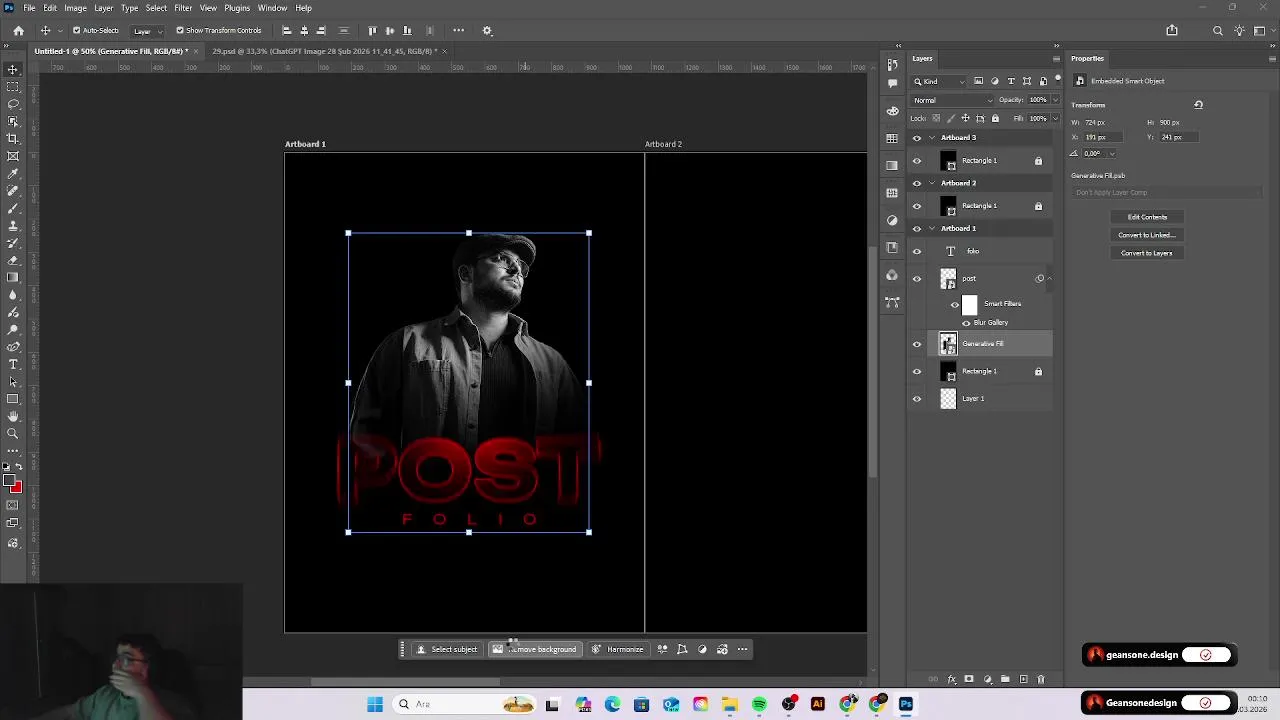Filter layers by pixel layers
Image resolution: width=1280 pixels, height=720 pixels.
point(979,81)
